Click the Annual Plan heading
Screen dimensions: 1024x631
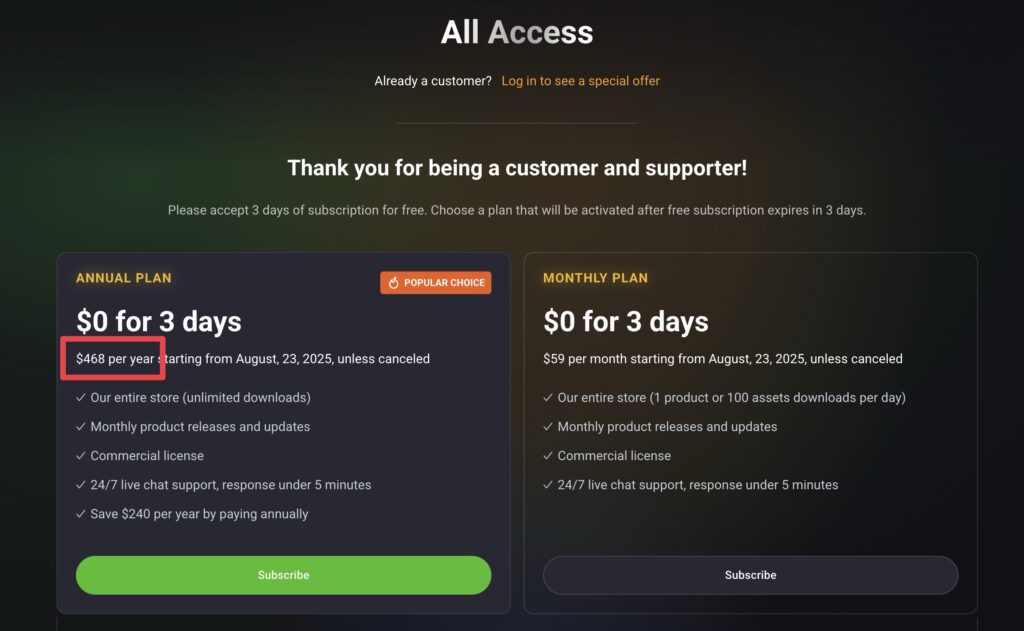(x=123, y=278)
